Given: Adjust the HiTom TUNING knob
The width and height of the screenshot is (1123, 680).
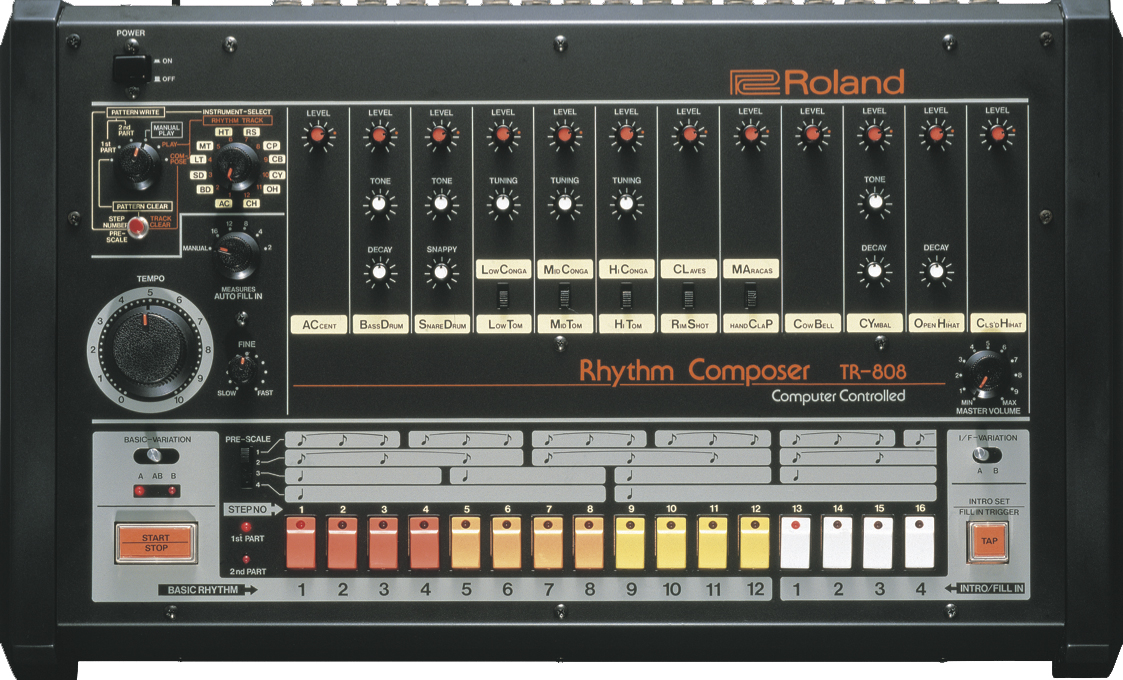Looking at the screenshot, I should 626,204.
